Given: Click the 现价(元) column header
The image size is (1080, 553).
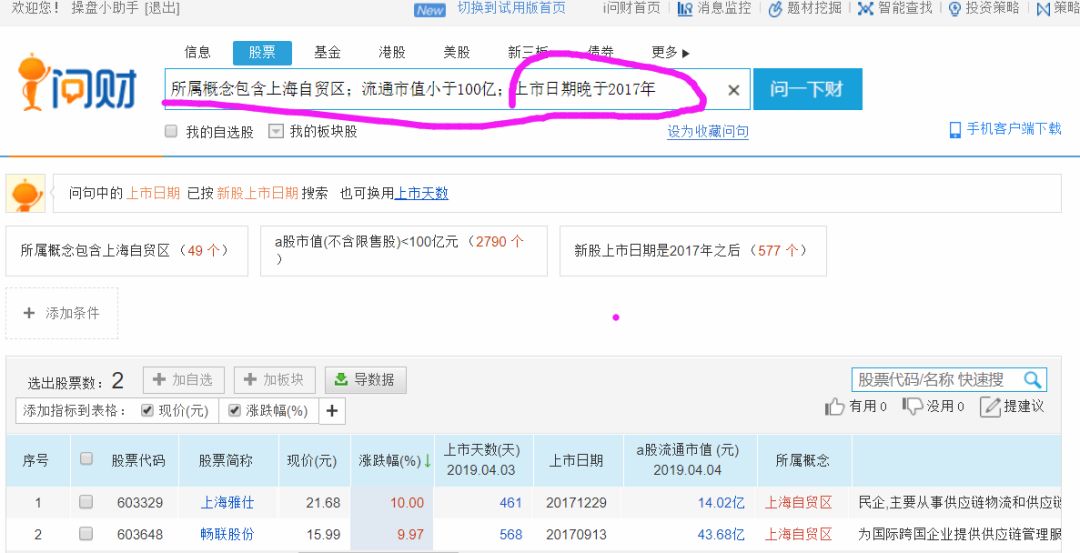Looking at the screenshot, I should click(312, 461).
